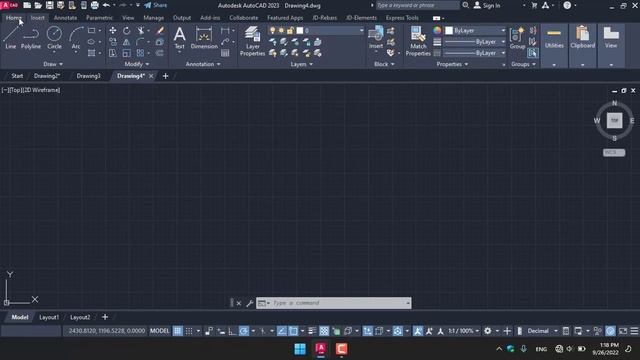Expand the Properties panel
The width and height of the screenshot is (640, 360).
[452, 64]
